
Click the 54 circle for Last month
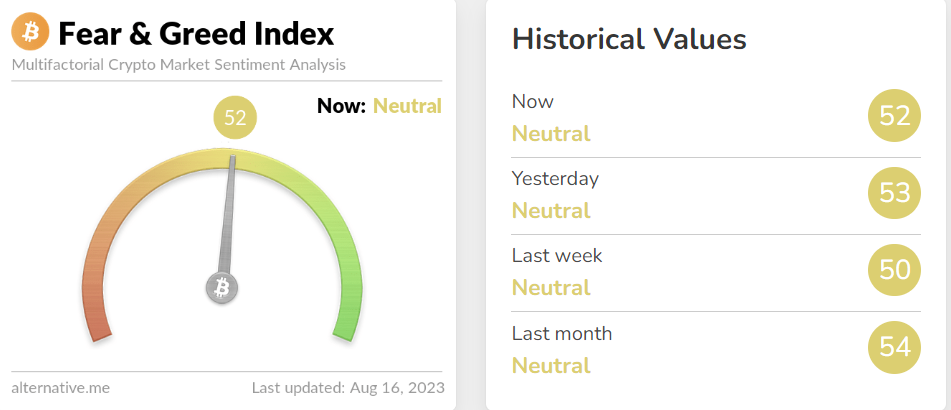click(x=894, y=347)
